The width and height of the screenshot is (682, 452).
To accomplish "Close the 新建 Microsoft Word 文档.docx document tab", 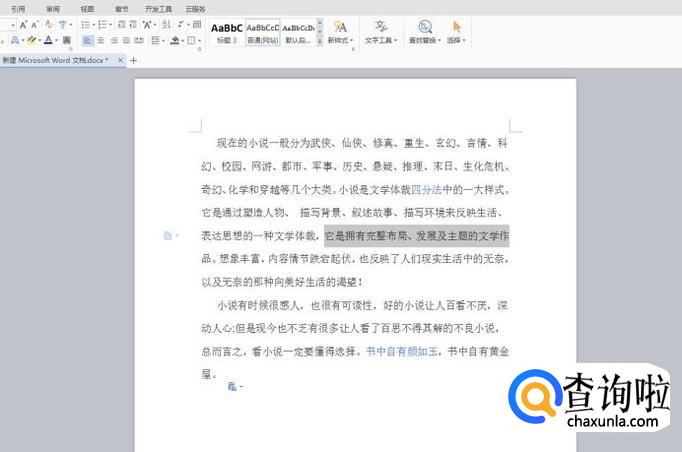I will pyautogui.click(x=120, y=60).
